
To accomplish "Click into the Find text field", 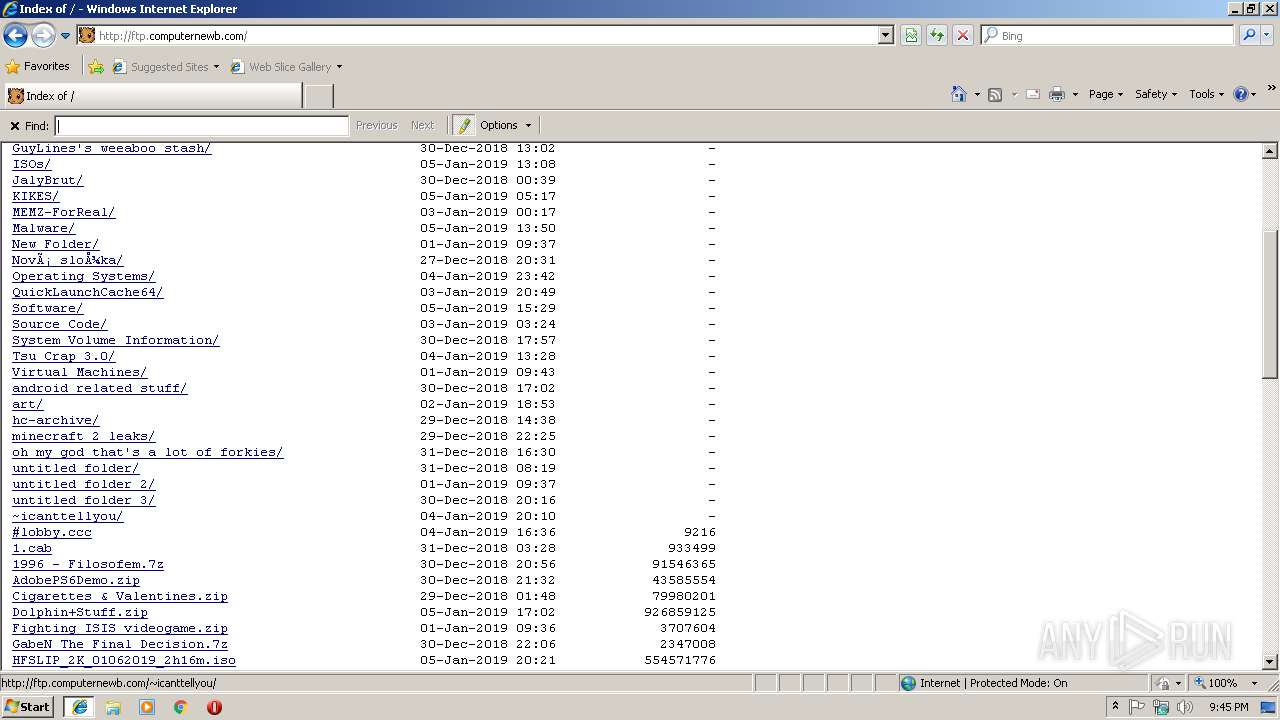I will point(202,126).
